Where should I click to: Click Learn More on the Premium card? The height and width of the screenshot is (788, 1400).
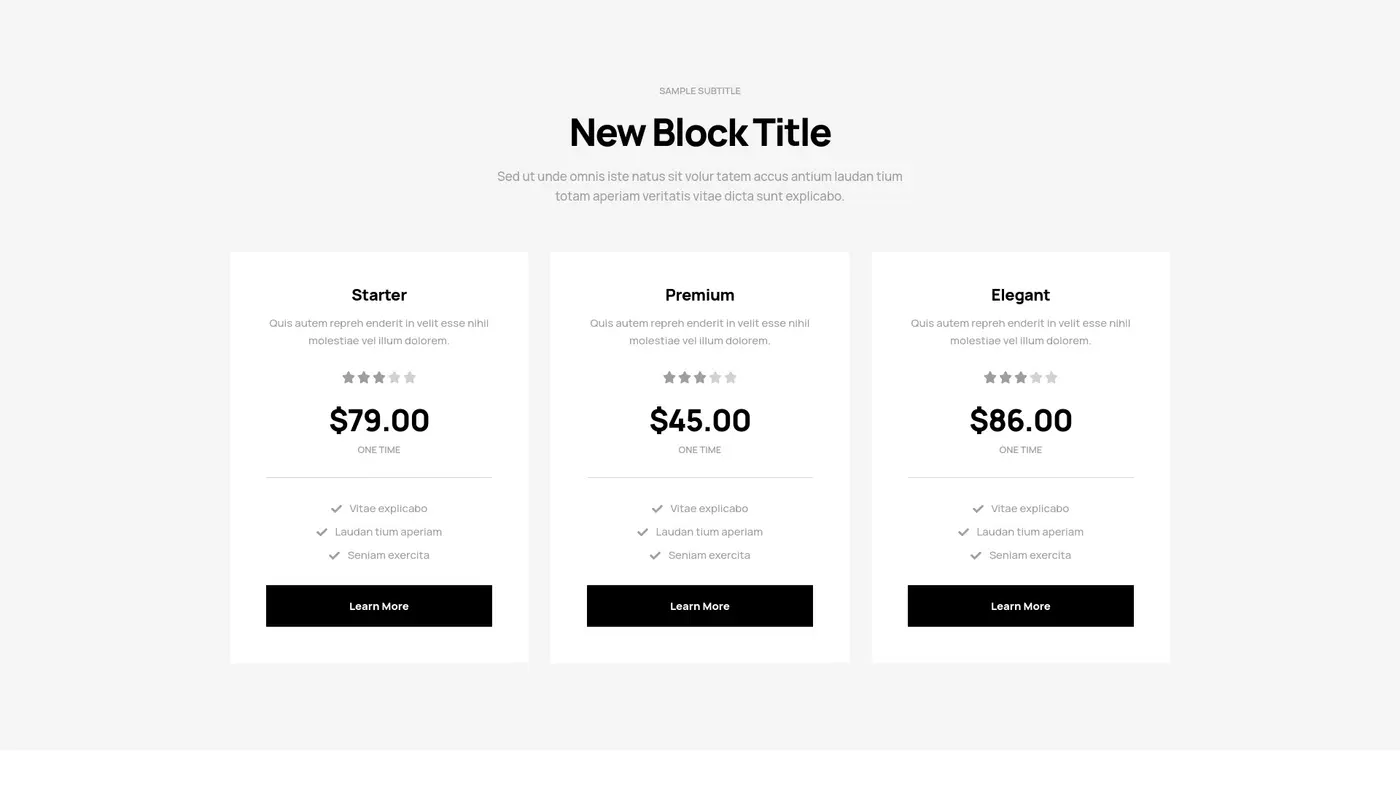[699, 605]
